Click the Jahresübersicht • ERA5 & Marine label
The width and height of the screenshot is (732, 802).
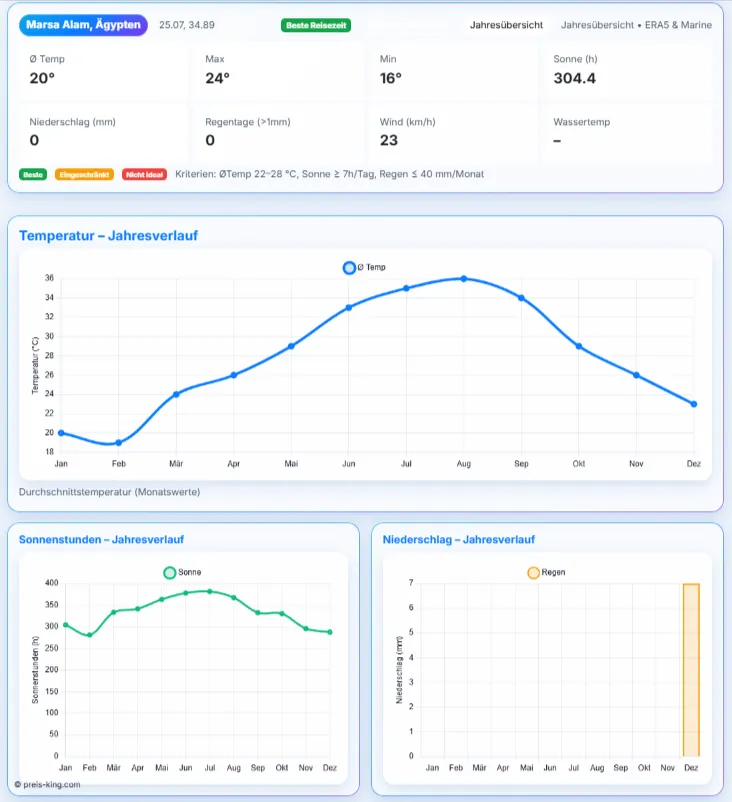click(x=636, y=25)
